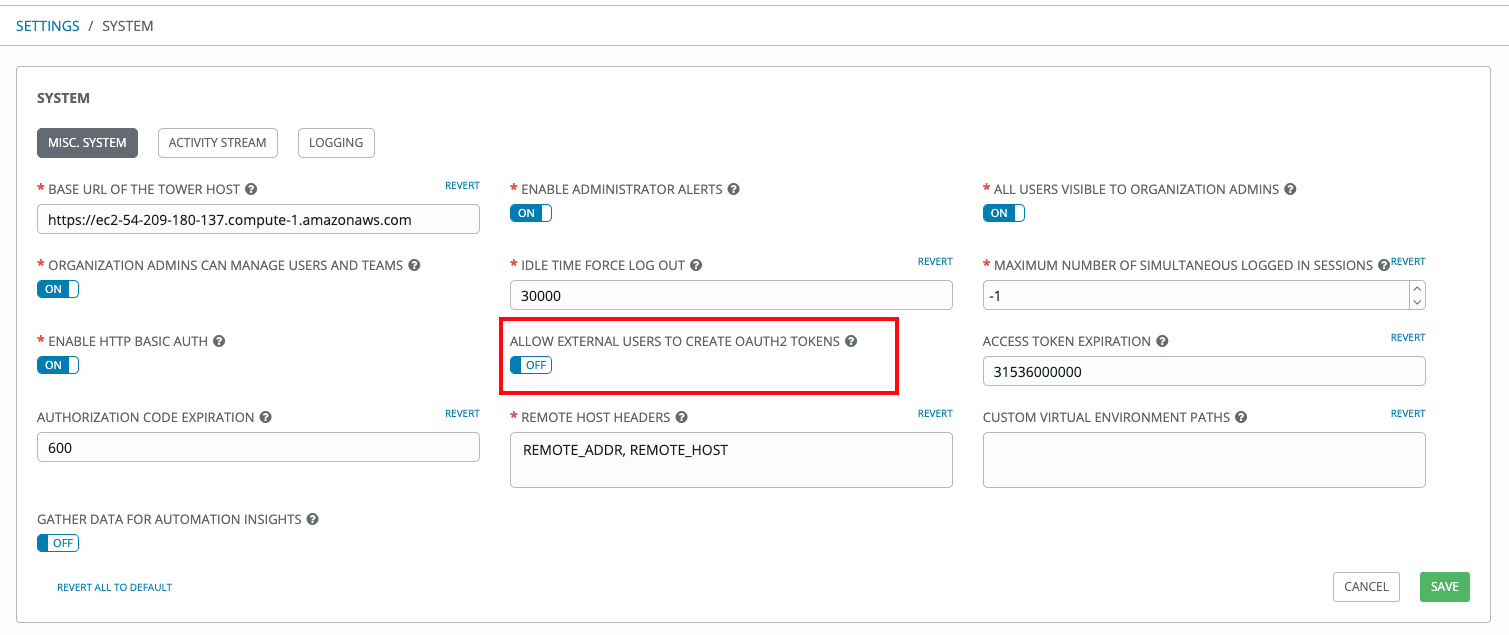The image size is (1509, 635).
Task: Switch off Organization Admins Can Manage Users
Action: pos(58,289)
